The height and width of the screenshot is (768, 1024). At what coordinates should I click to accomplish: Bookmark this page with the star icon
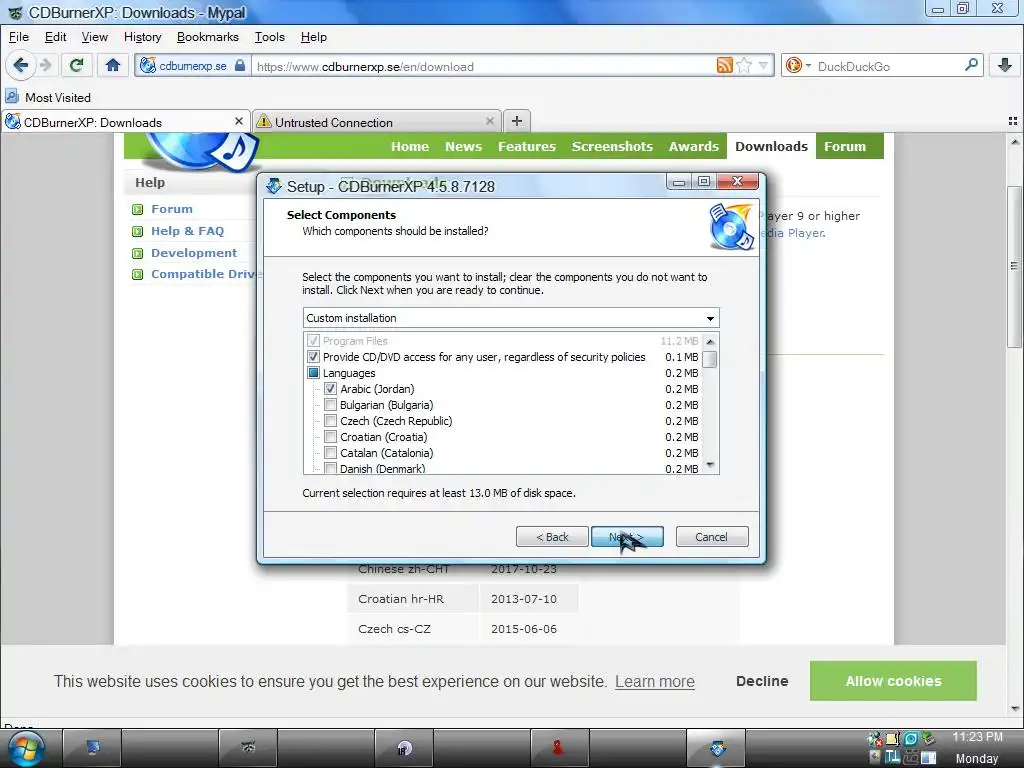(744, 65)
